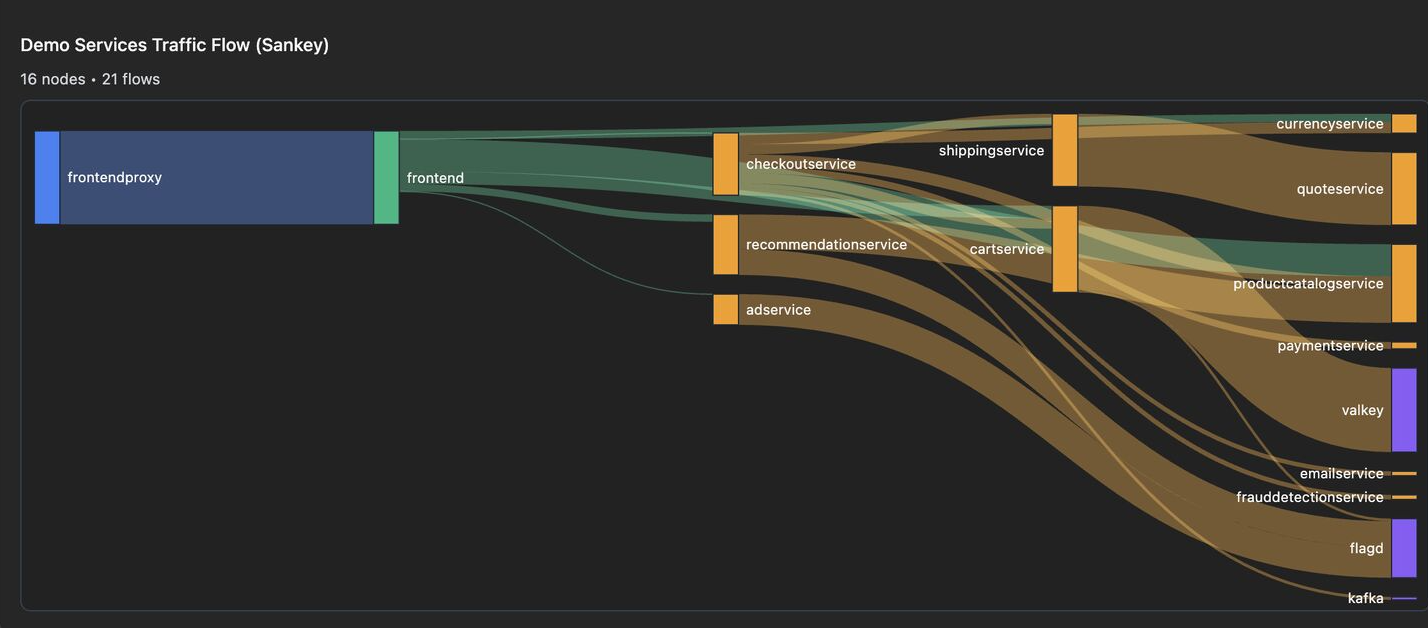
Task: Click the frontend node block
Action: 387,177
